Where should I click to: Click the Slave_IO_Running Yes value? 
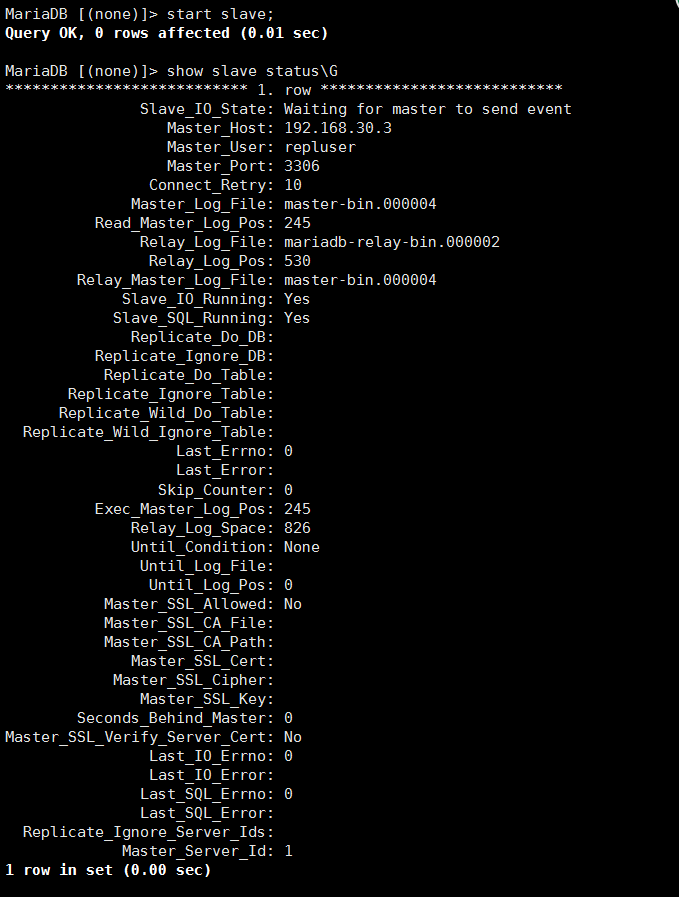click(296, 299)
